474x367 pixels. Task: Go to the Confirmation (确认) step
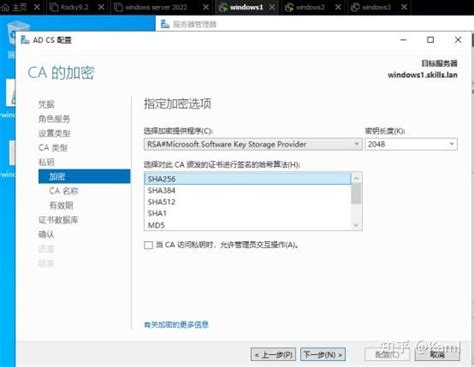coord(46,234)
